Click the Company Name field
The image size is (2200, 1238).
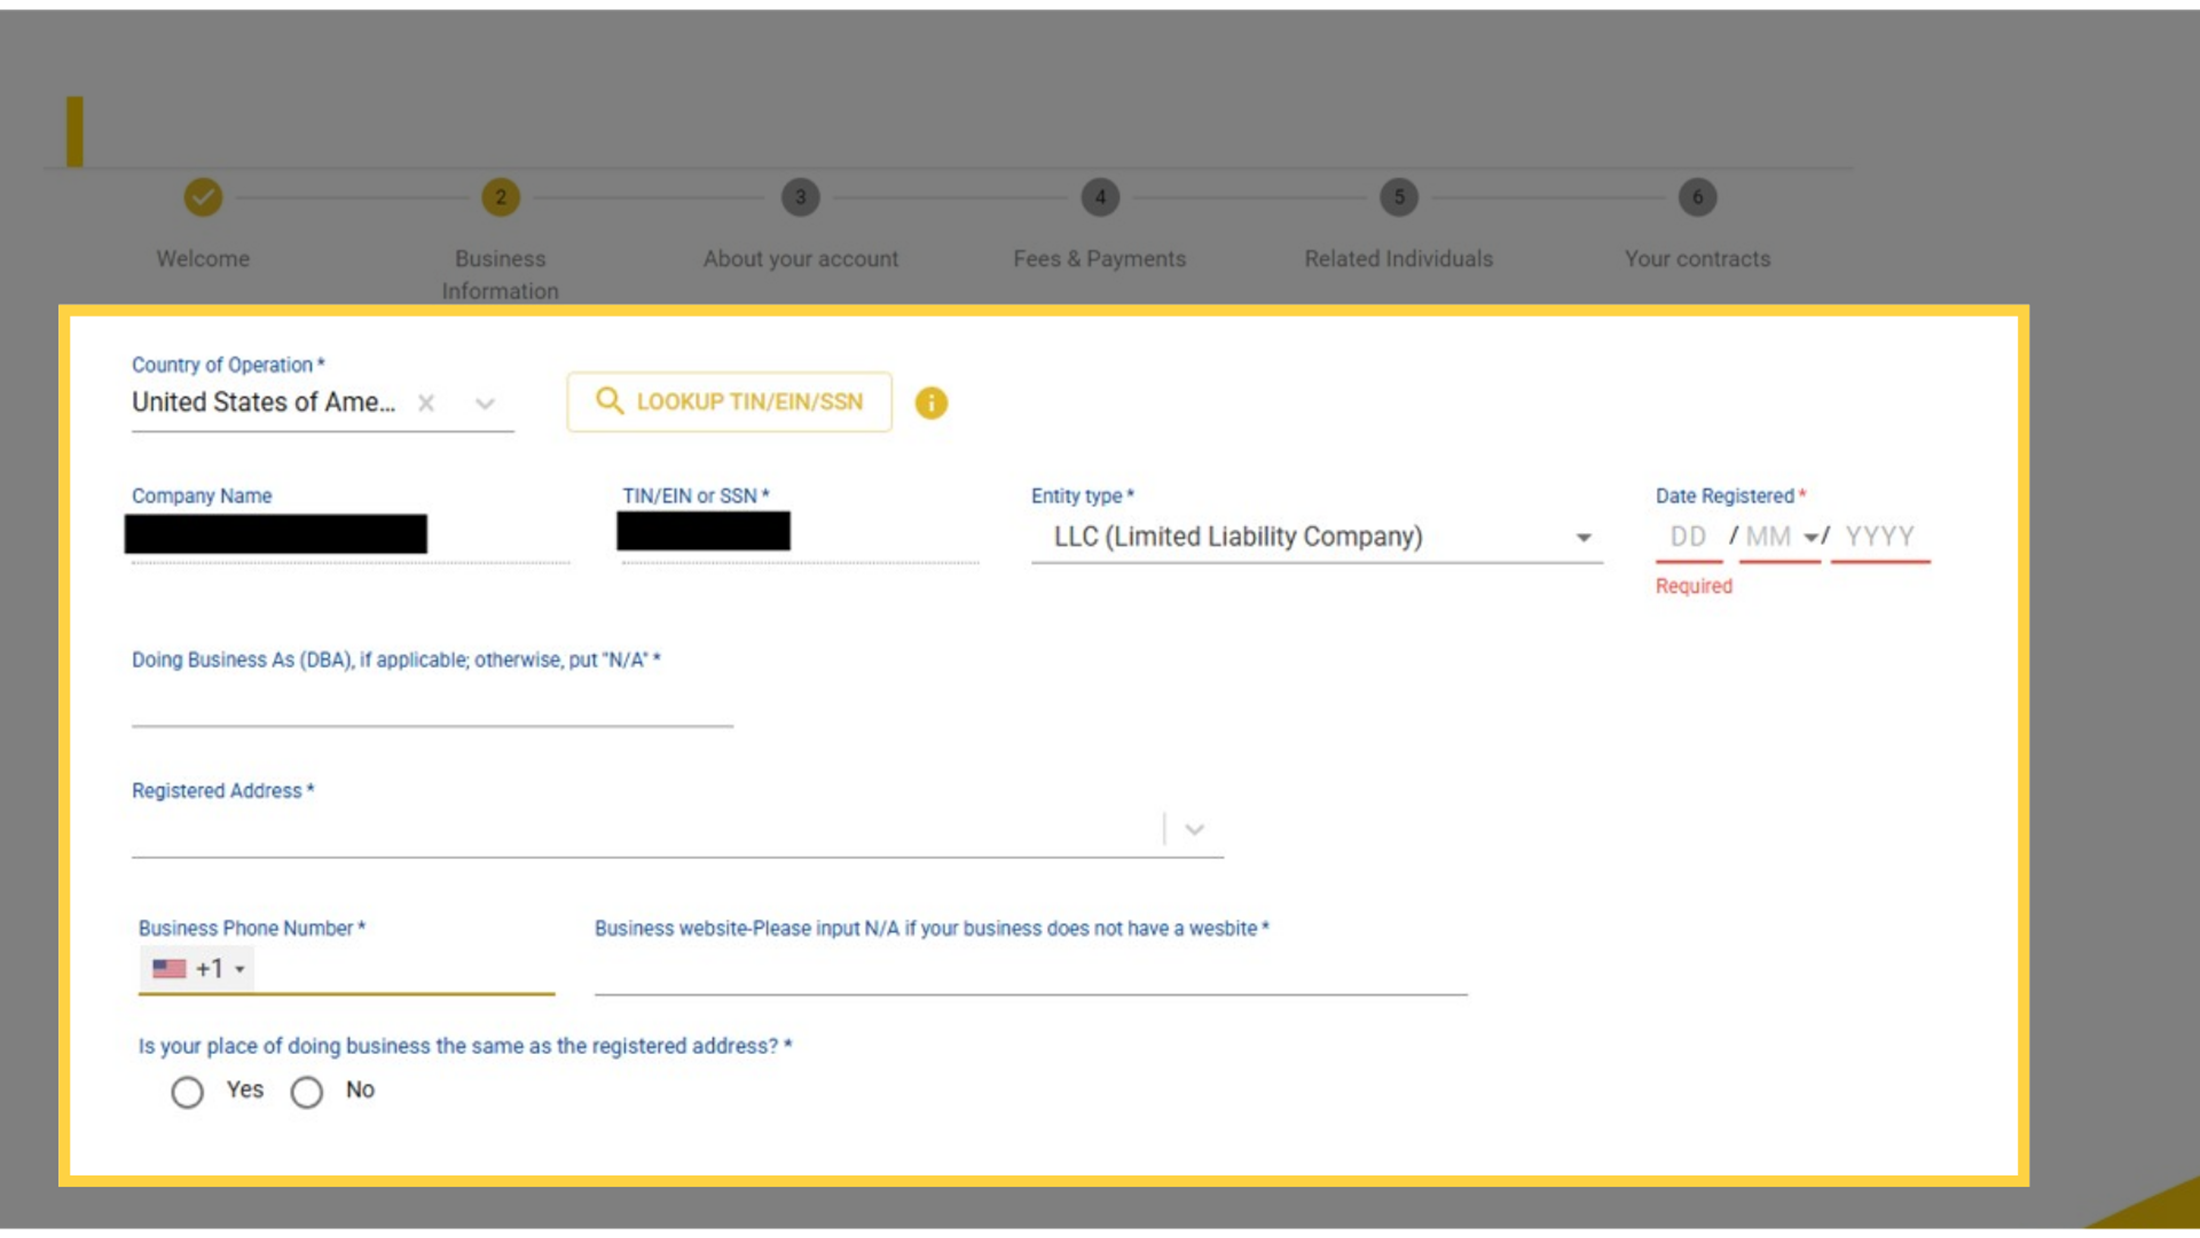coord(350,537)
